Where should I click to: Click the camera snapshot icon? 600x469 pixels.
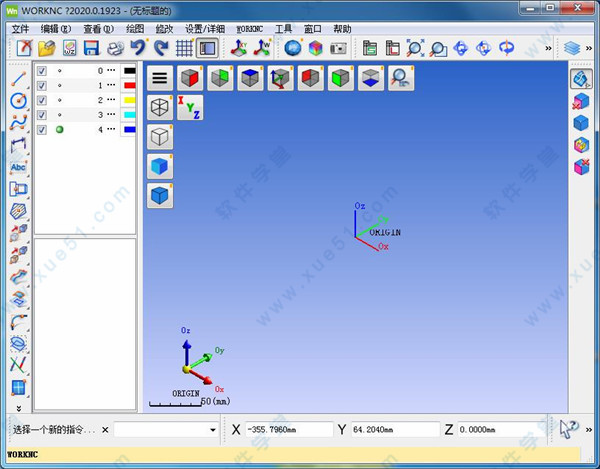(x=338, y=48)
